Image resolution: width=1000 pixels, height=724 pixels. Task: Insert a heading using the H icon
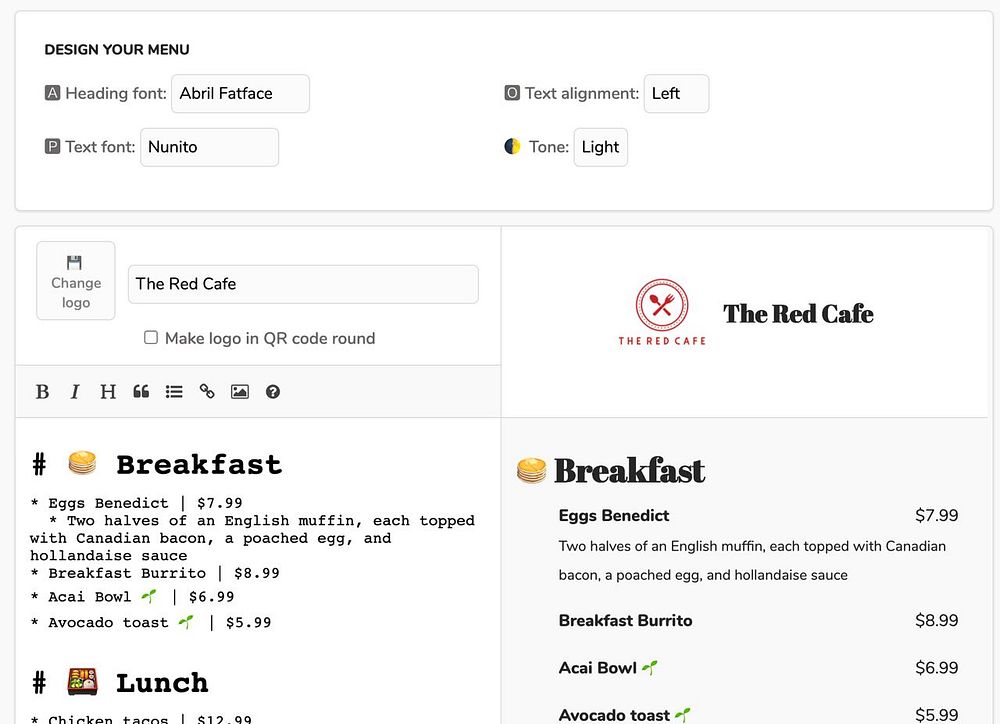tap(108, 392)
